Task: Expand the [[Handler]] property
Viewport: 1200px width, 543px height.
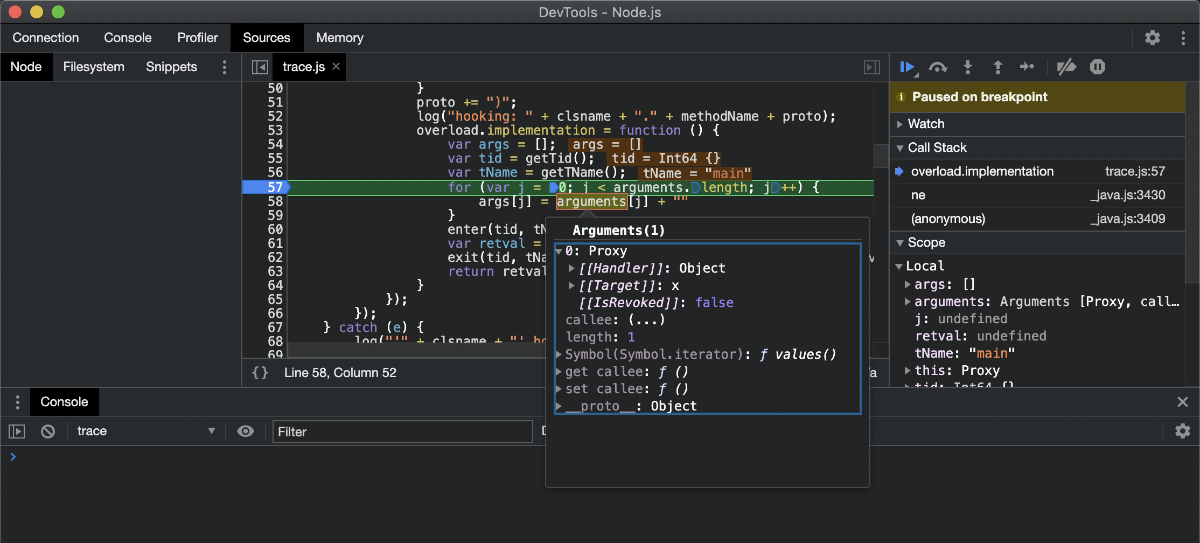Action: click(572, 268)
